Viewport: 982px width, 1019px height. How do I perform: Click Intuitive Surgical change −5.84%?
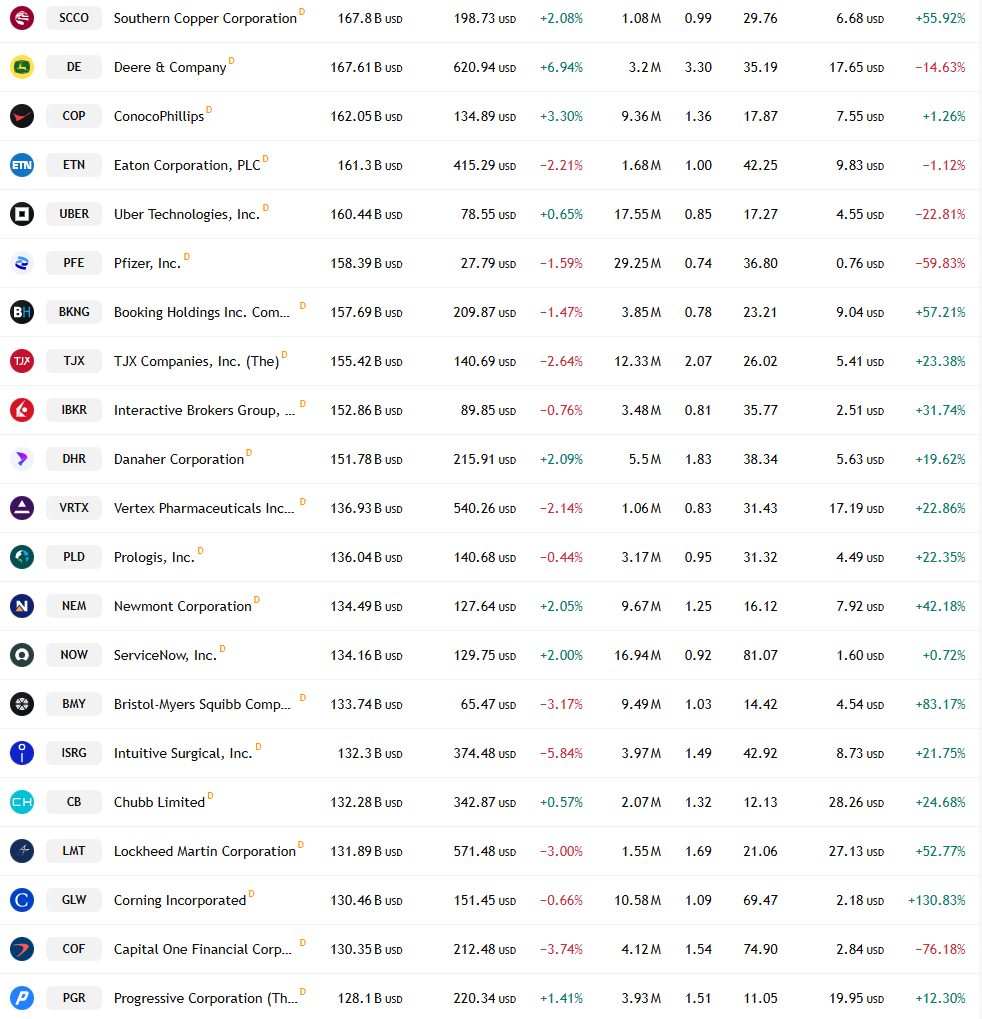pos(562,753)
